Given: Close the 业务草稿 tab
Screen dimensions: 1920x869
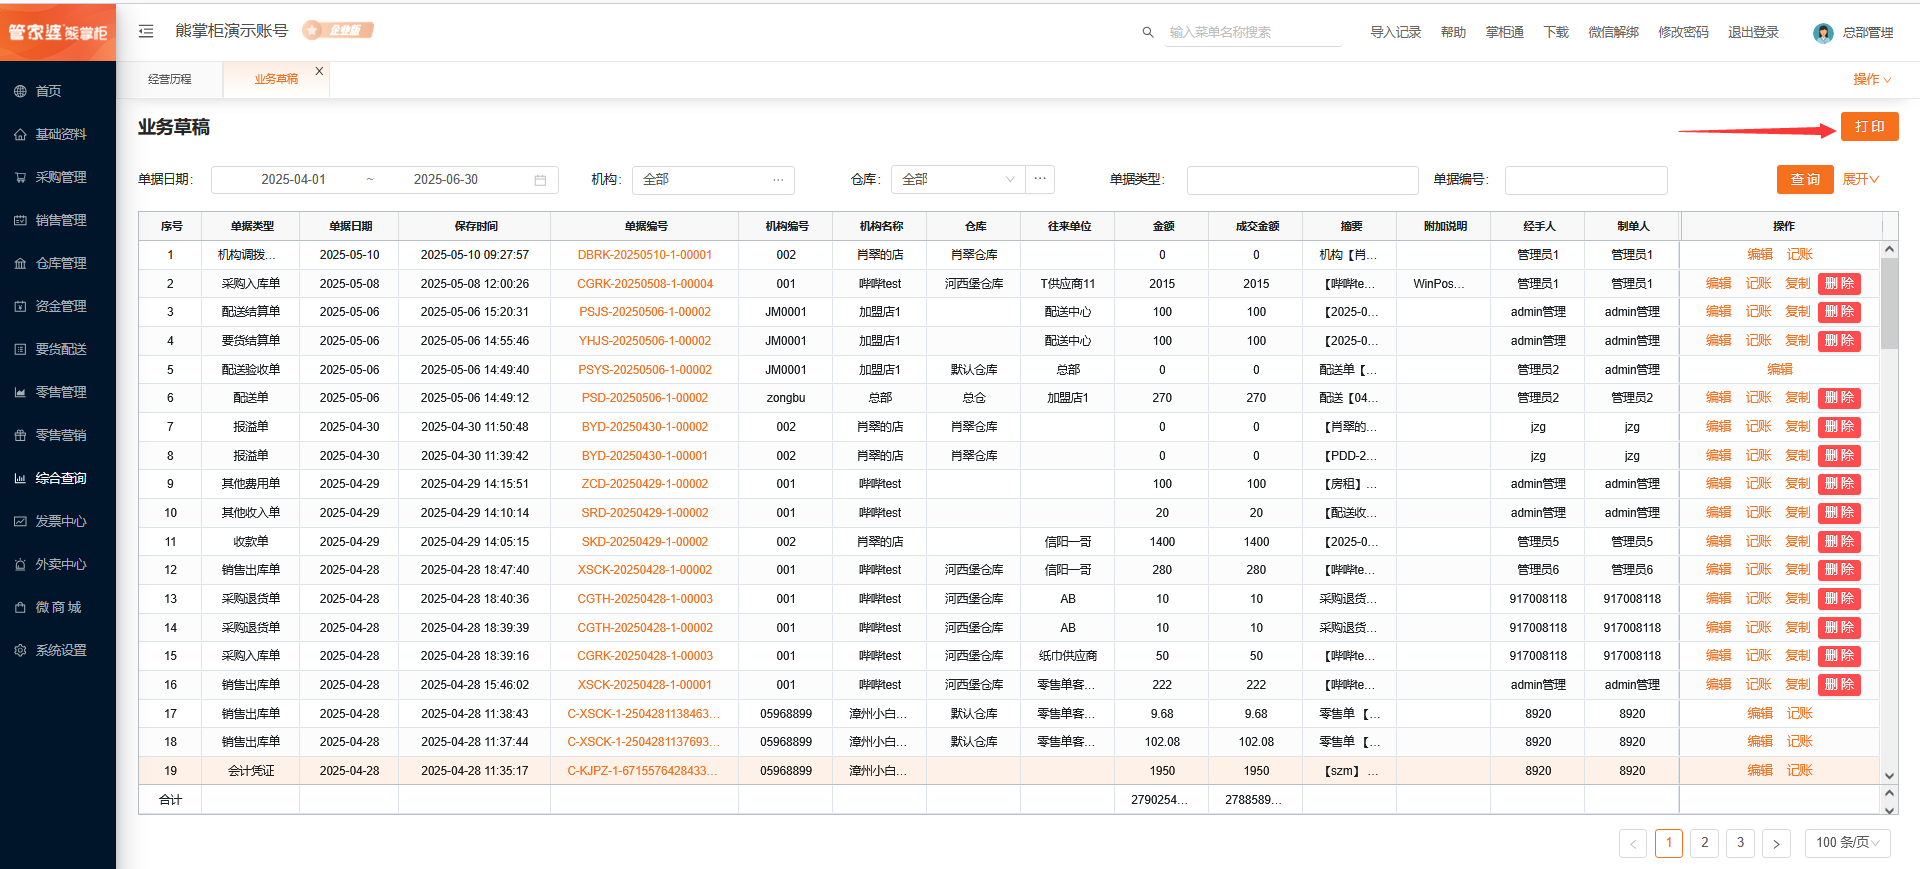Looking at the screenshot, I should (x=319, y=71).
